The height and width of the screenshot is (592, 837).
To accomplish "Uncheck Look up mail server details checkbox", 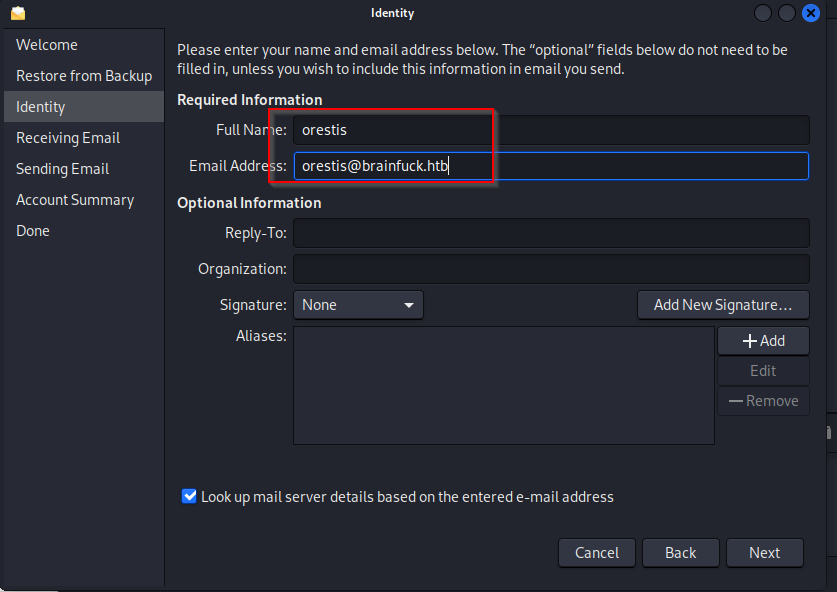I will (189, 496).
